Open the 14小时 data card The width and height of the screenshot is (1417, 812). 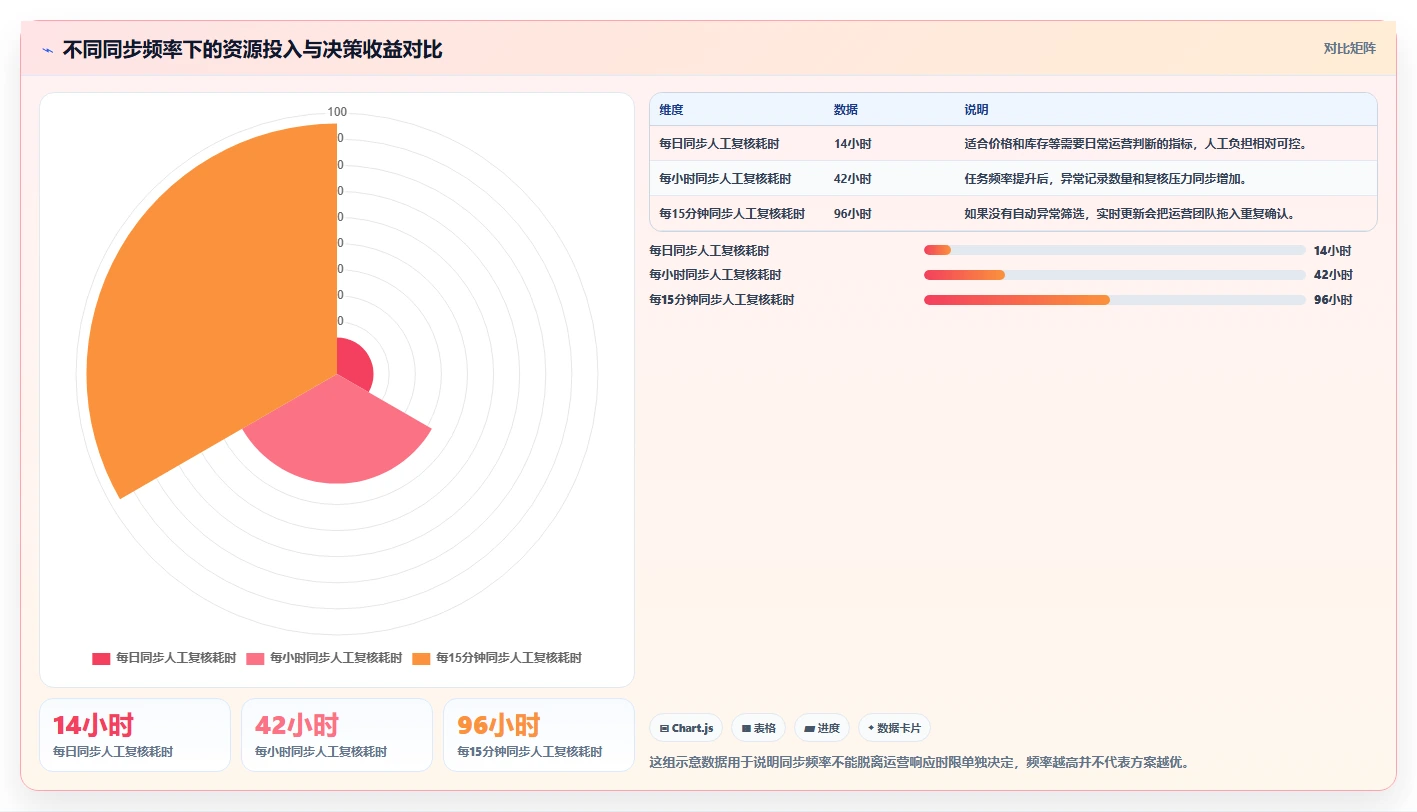[x=135, y=735]
